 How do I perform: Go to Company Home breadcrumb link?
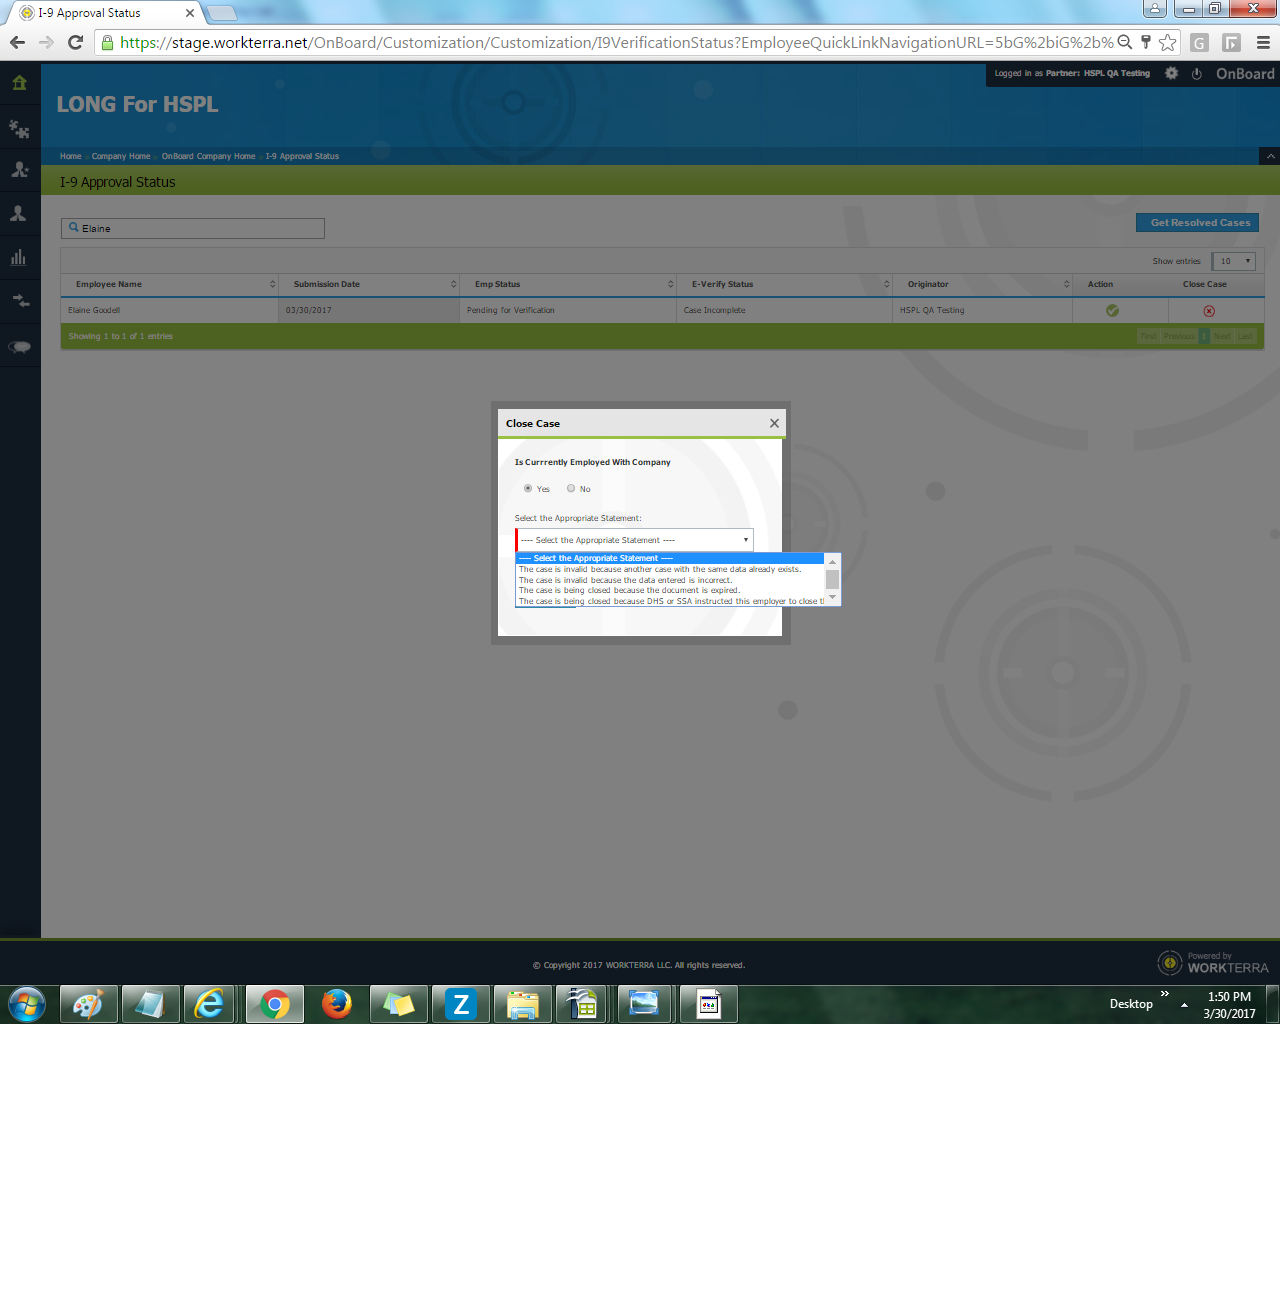coord(121,156)
